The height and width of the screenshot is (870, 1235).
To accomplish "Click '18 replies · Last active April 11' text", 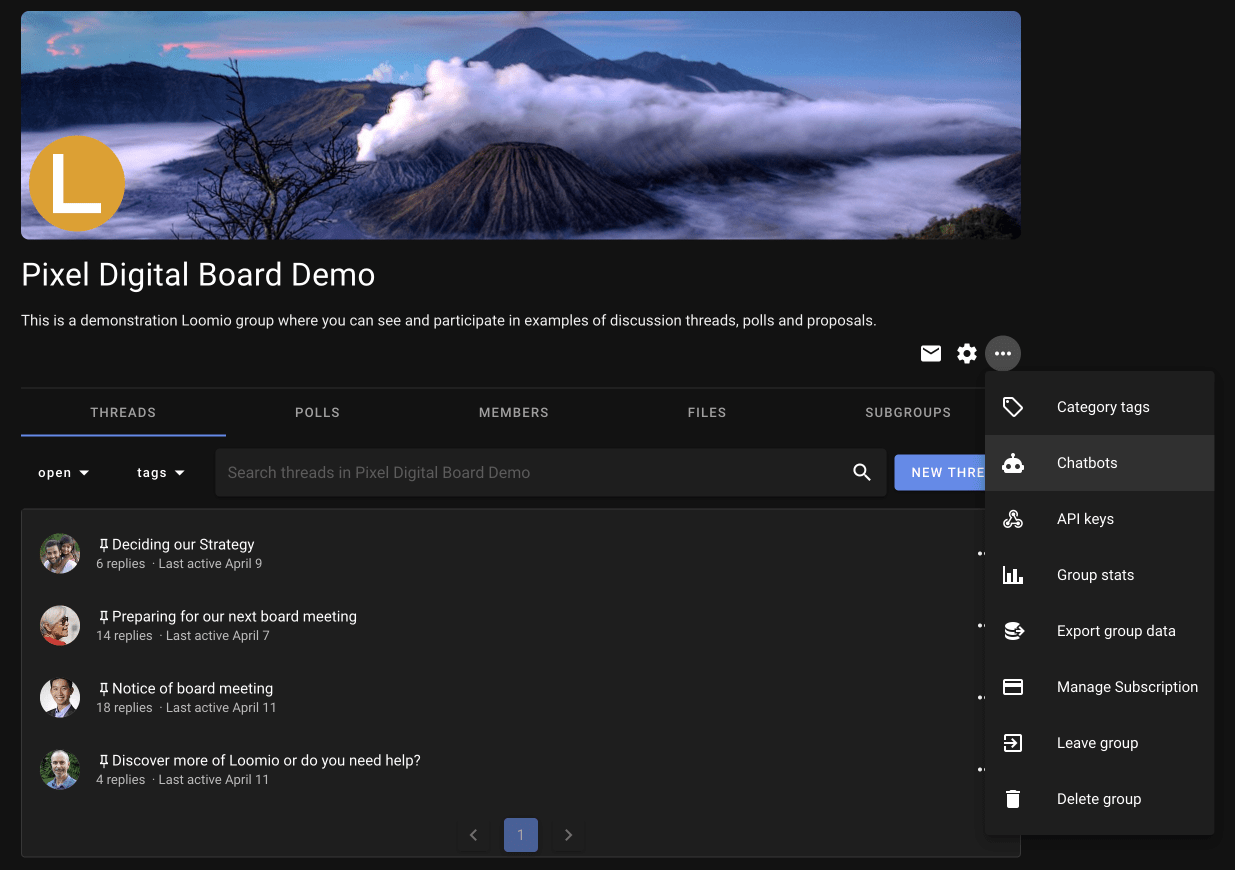I will tap(186, 708).
